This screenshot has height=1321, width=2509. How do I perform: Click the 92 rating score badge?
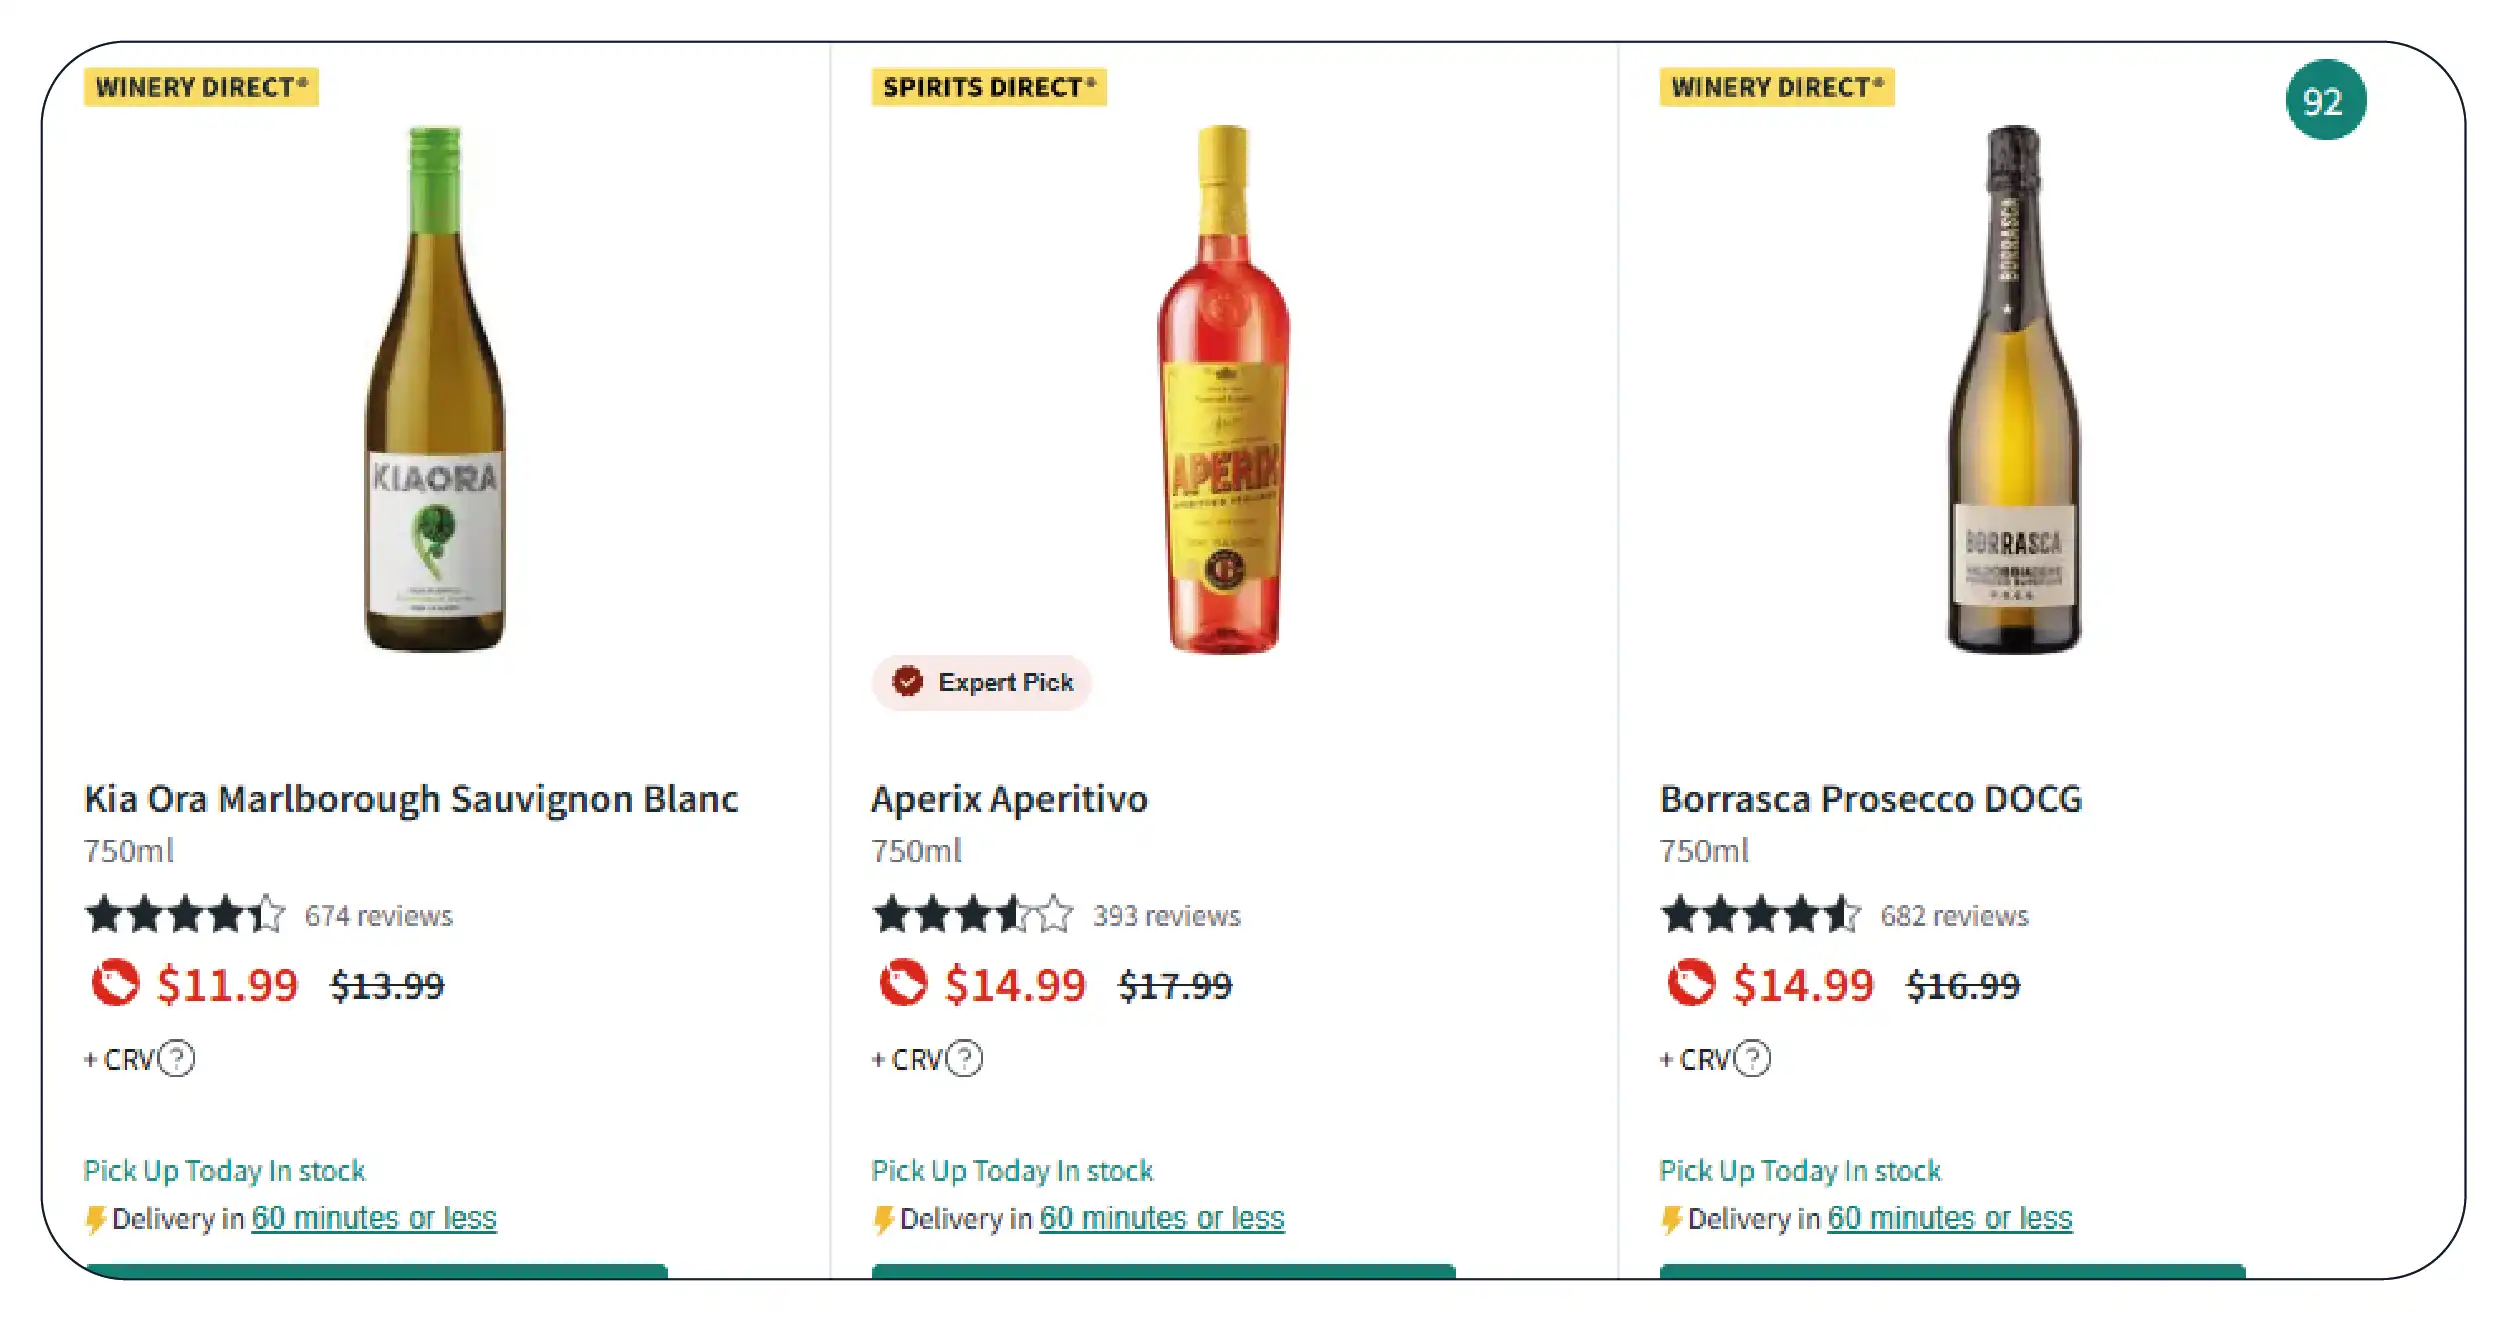[2325, 101]
